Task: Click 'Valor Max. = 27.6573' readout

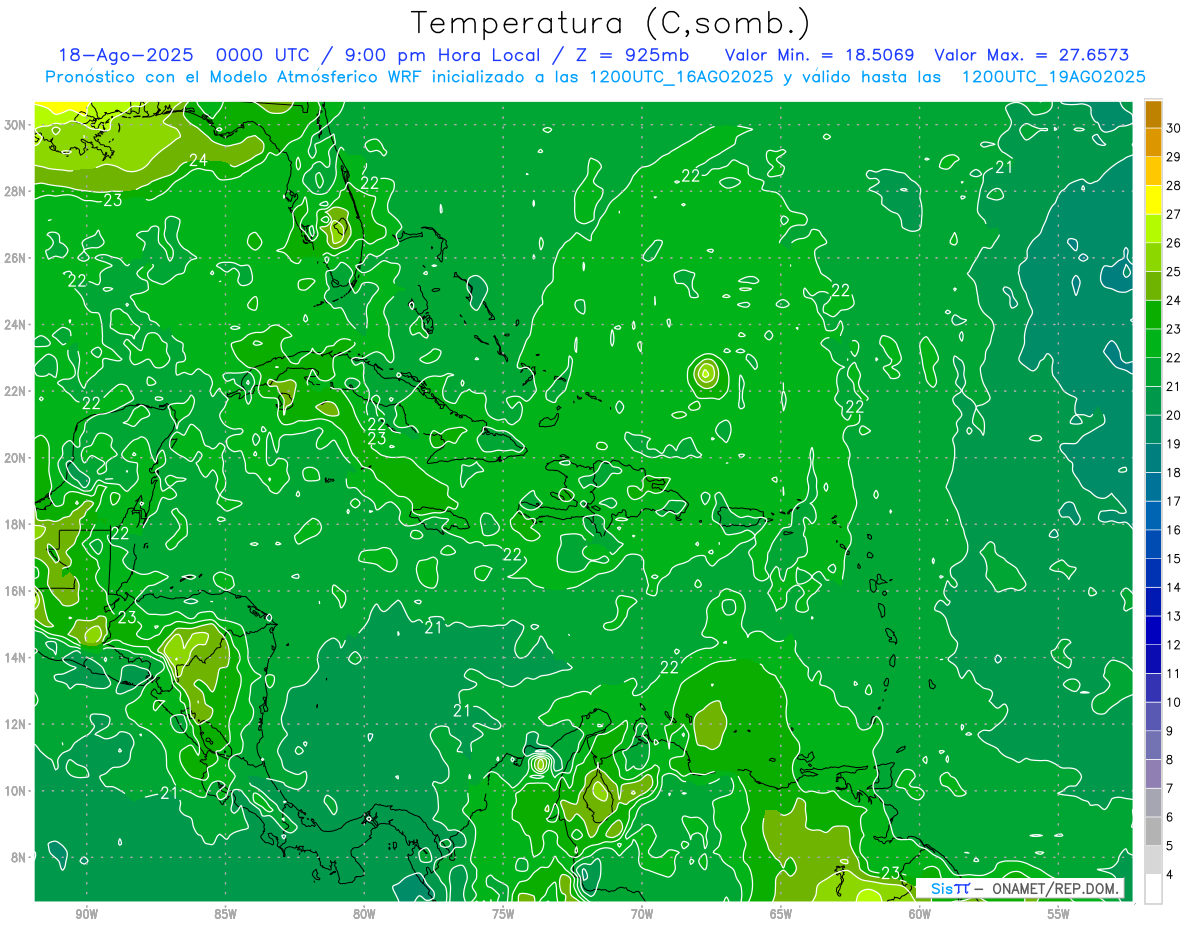Action: point(1032,56)
